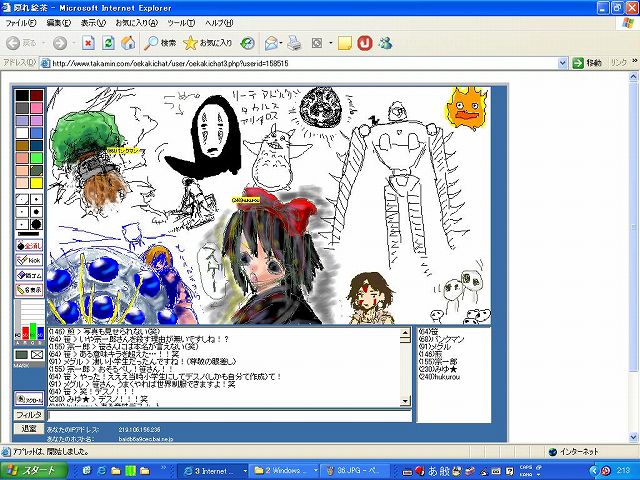640x480 pixels.
Task: Open the green quick launch taskbar icon
Action: (130, 471)
